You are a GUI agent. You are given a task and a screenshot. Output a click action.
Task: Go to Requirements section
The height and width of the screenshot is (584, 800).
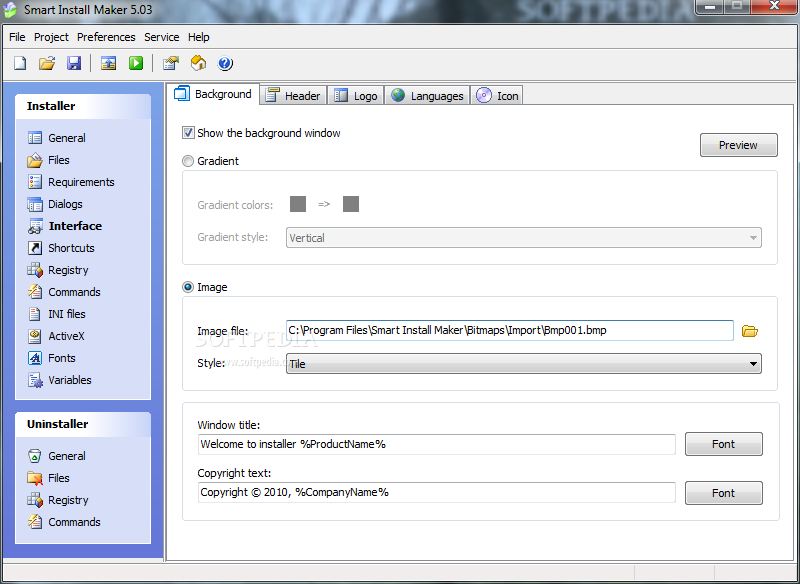[71, 182]
